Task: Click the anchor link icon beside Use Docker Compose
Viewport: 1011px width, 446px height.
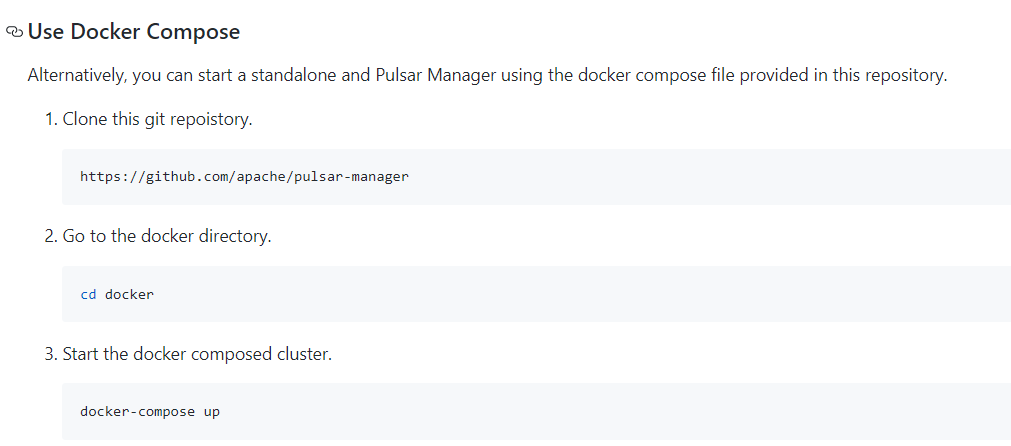Action: coord(14,32)
